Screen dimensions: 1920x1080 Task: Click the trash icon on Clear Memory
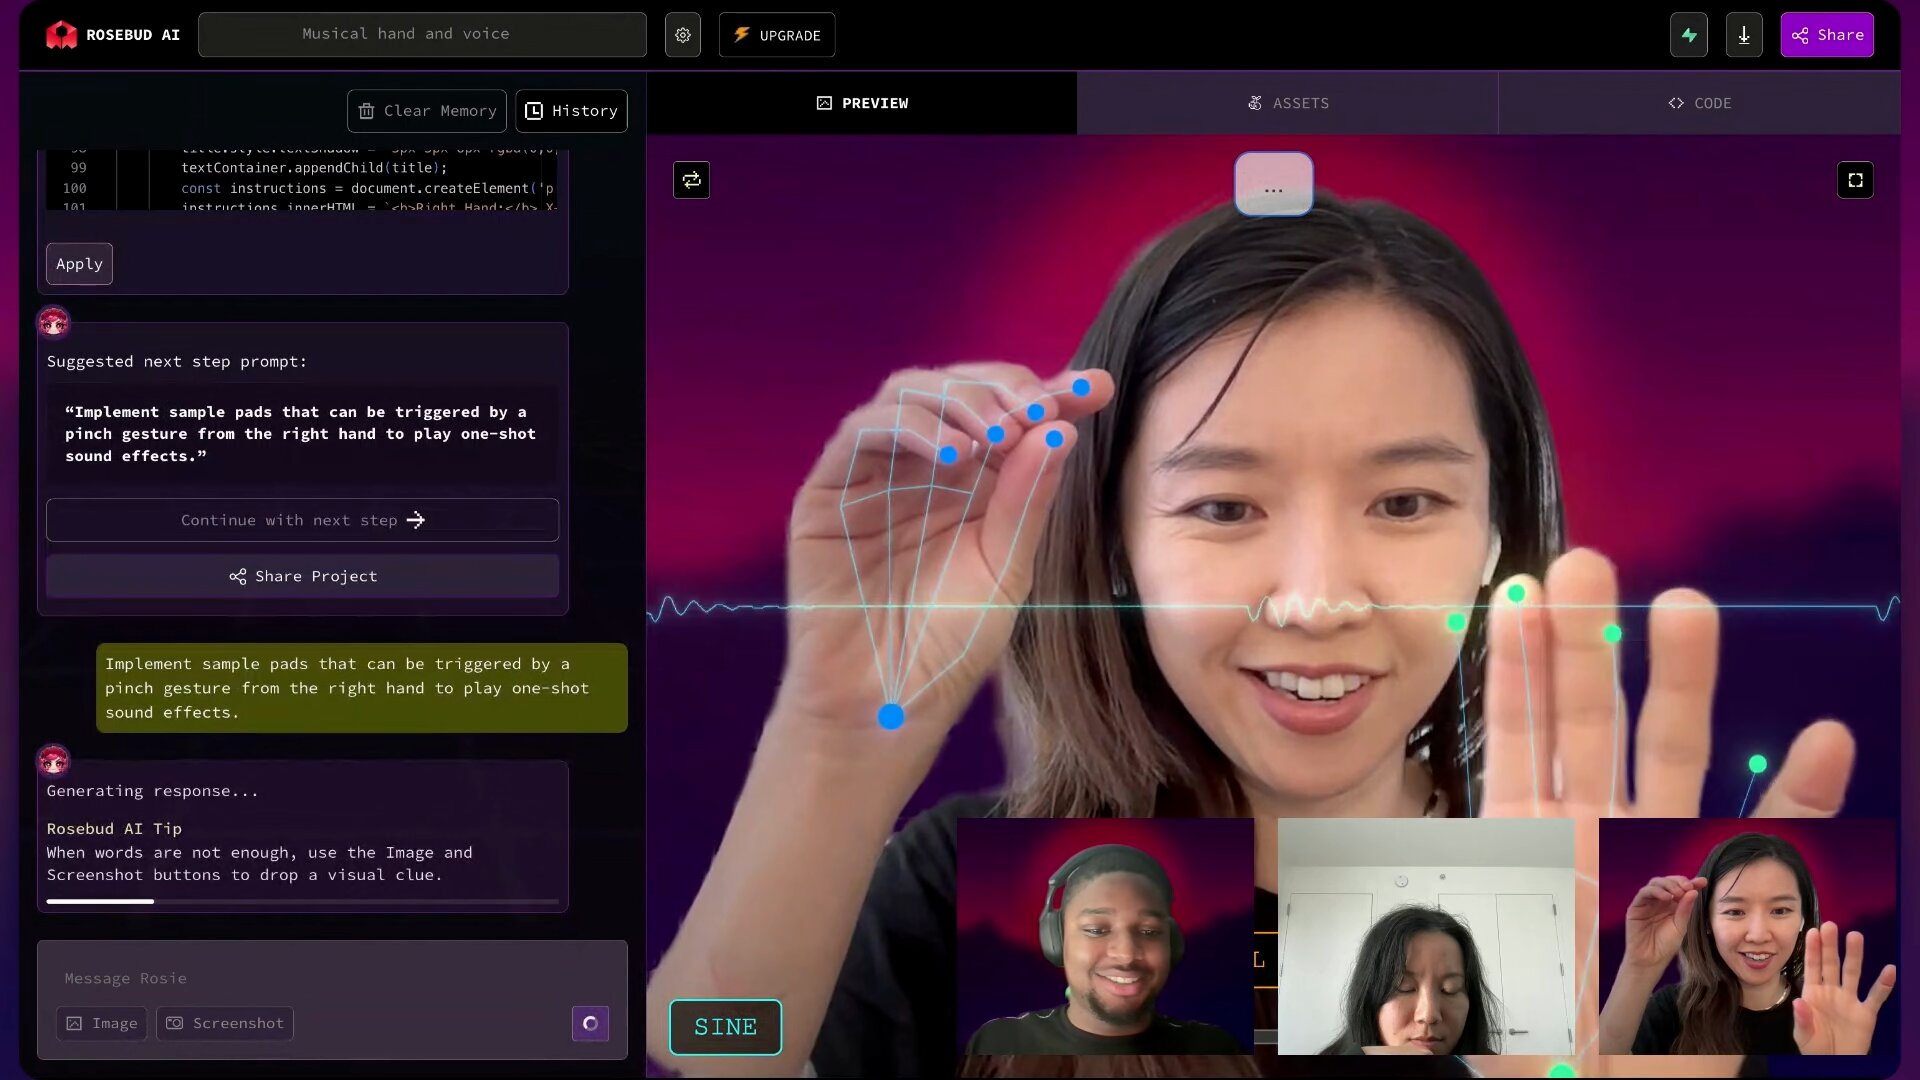(366, 111)
